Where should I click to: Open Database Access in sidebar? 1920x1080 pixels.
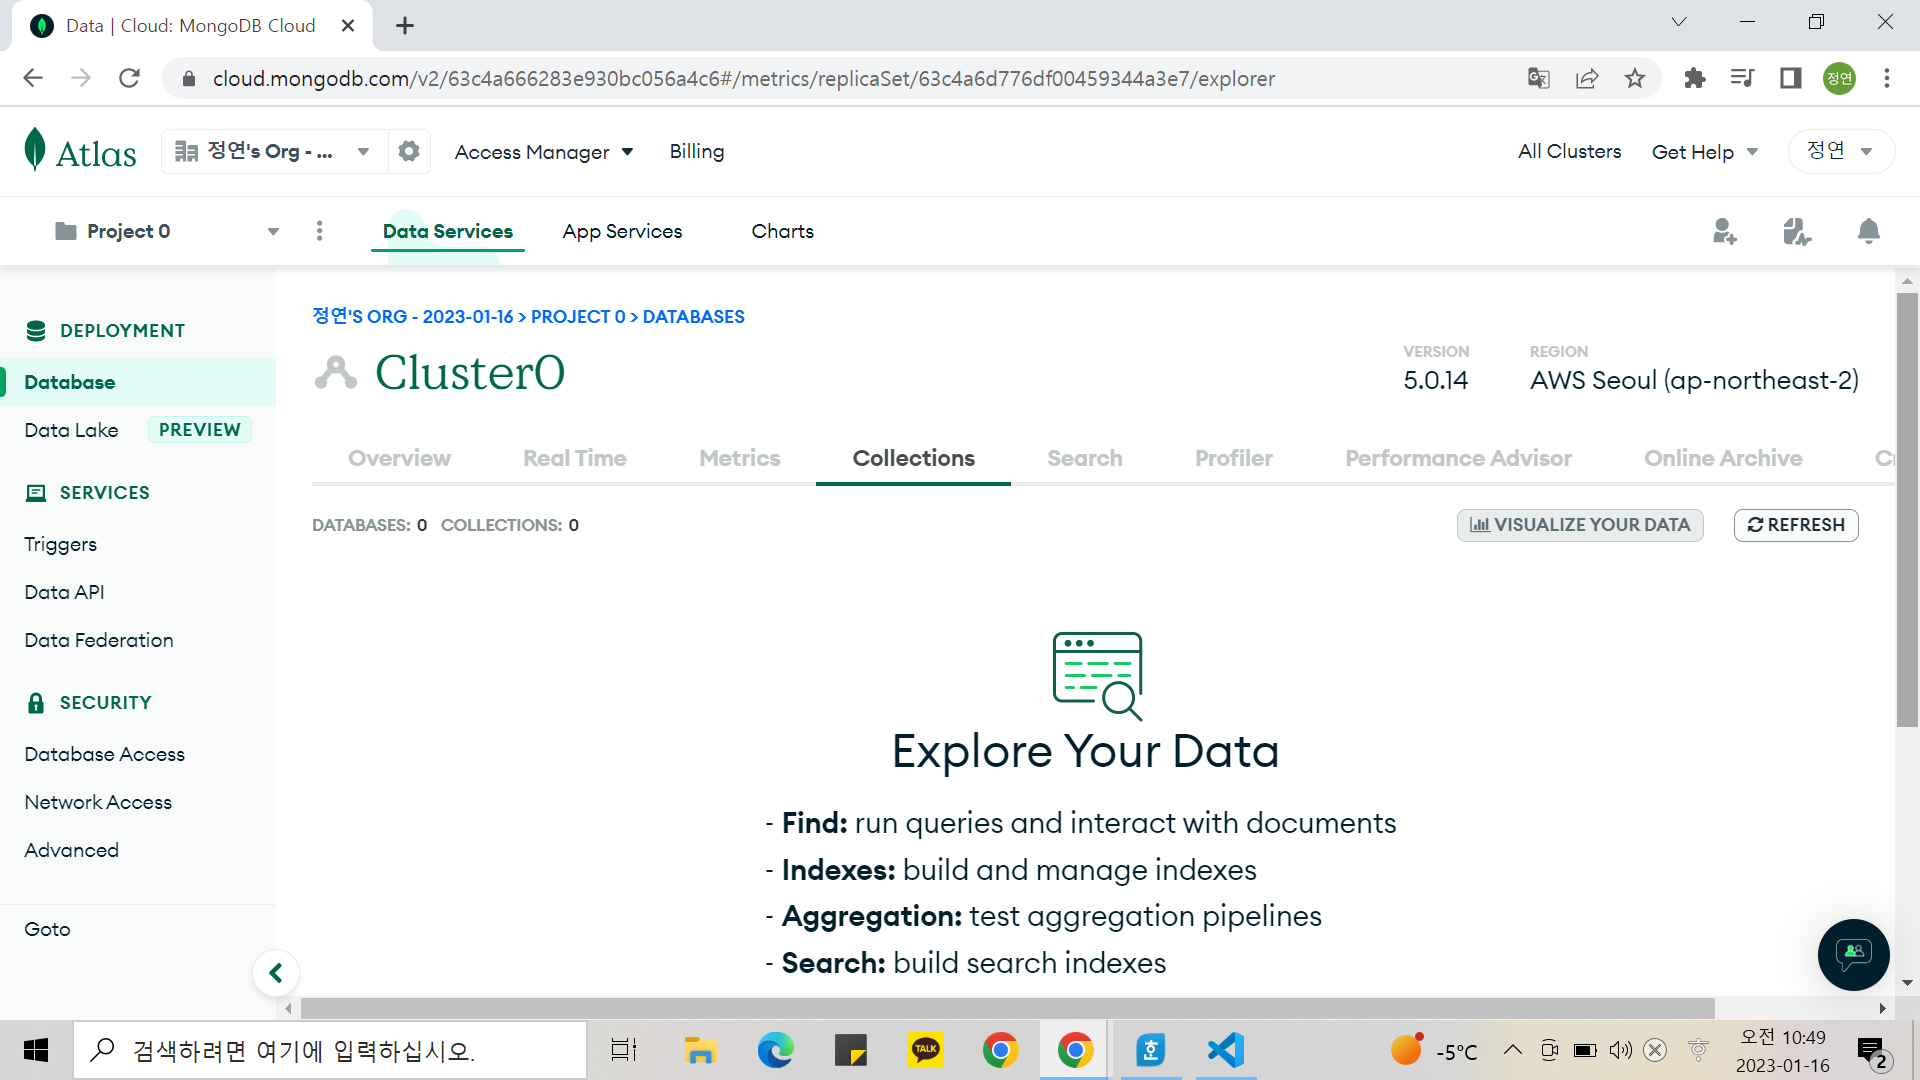105,754
